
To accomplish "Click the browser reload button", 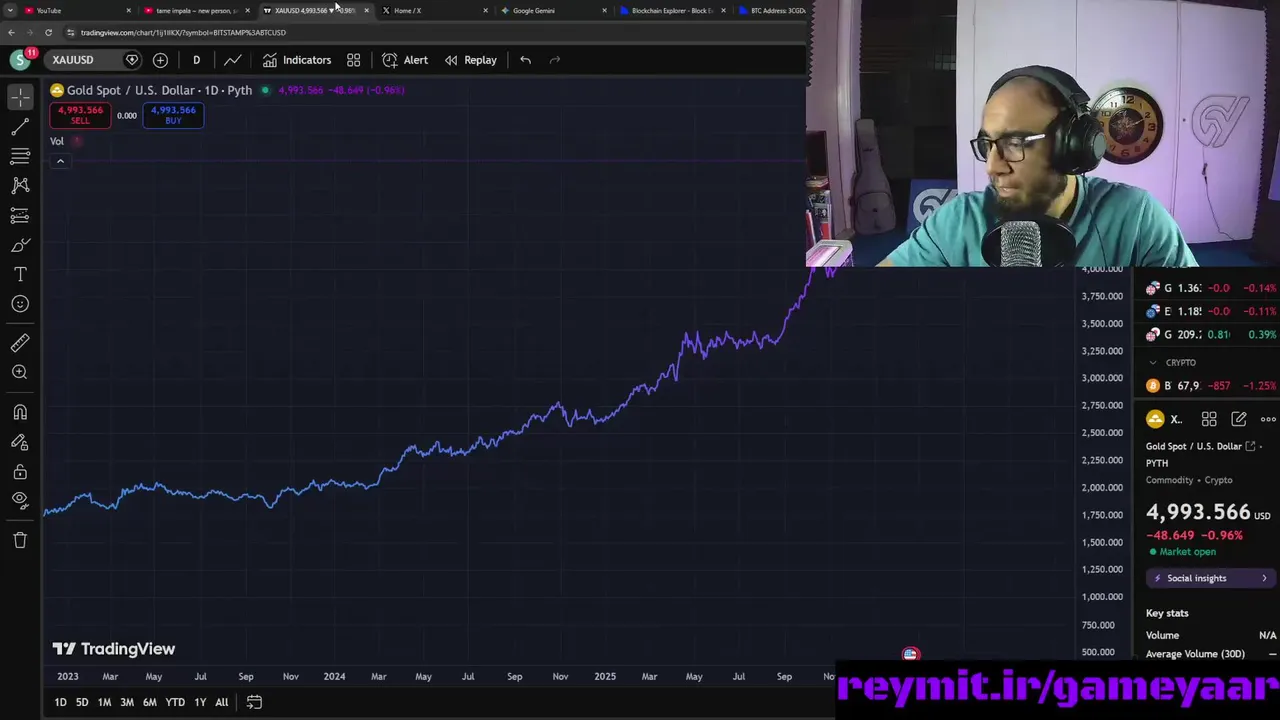I will pyautogui.click(x=48, y=32).
